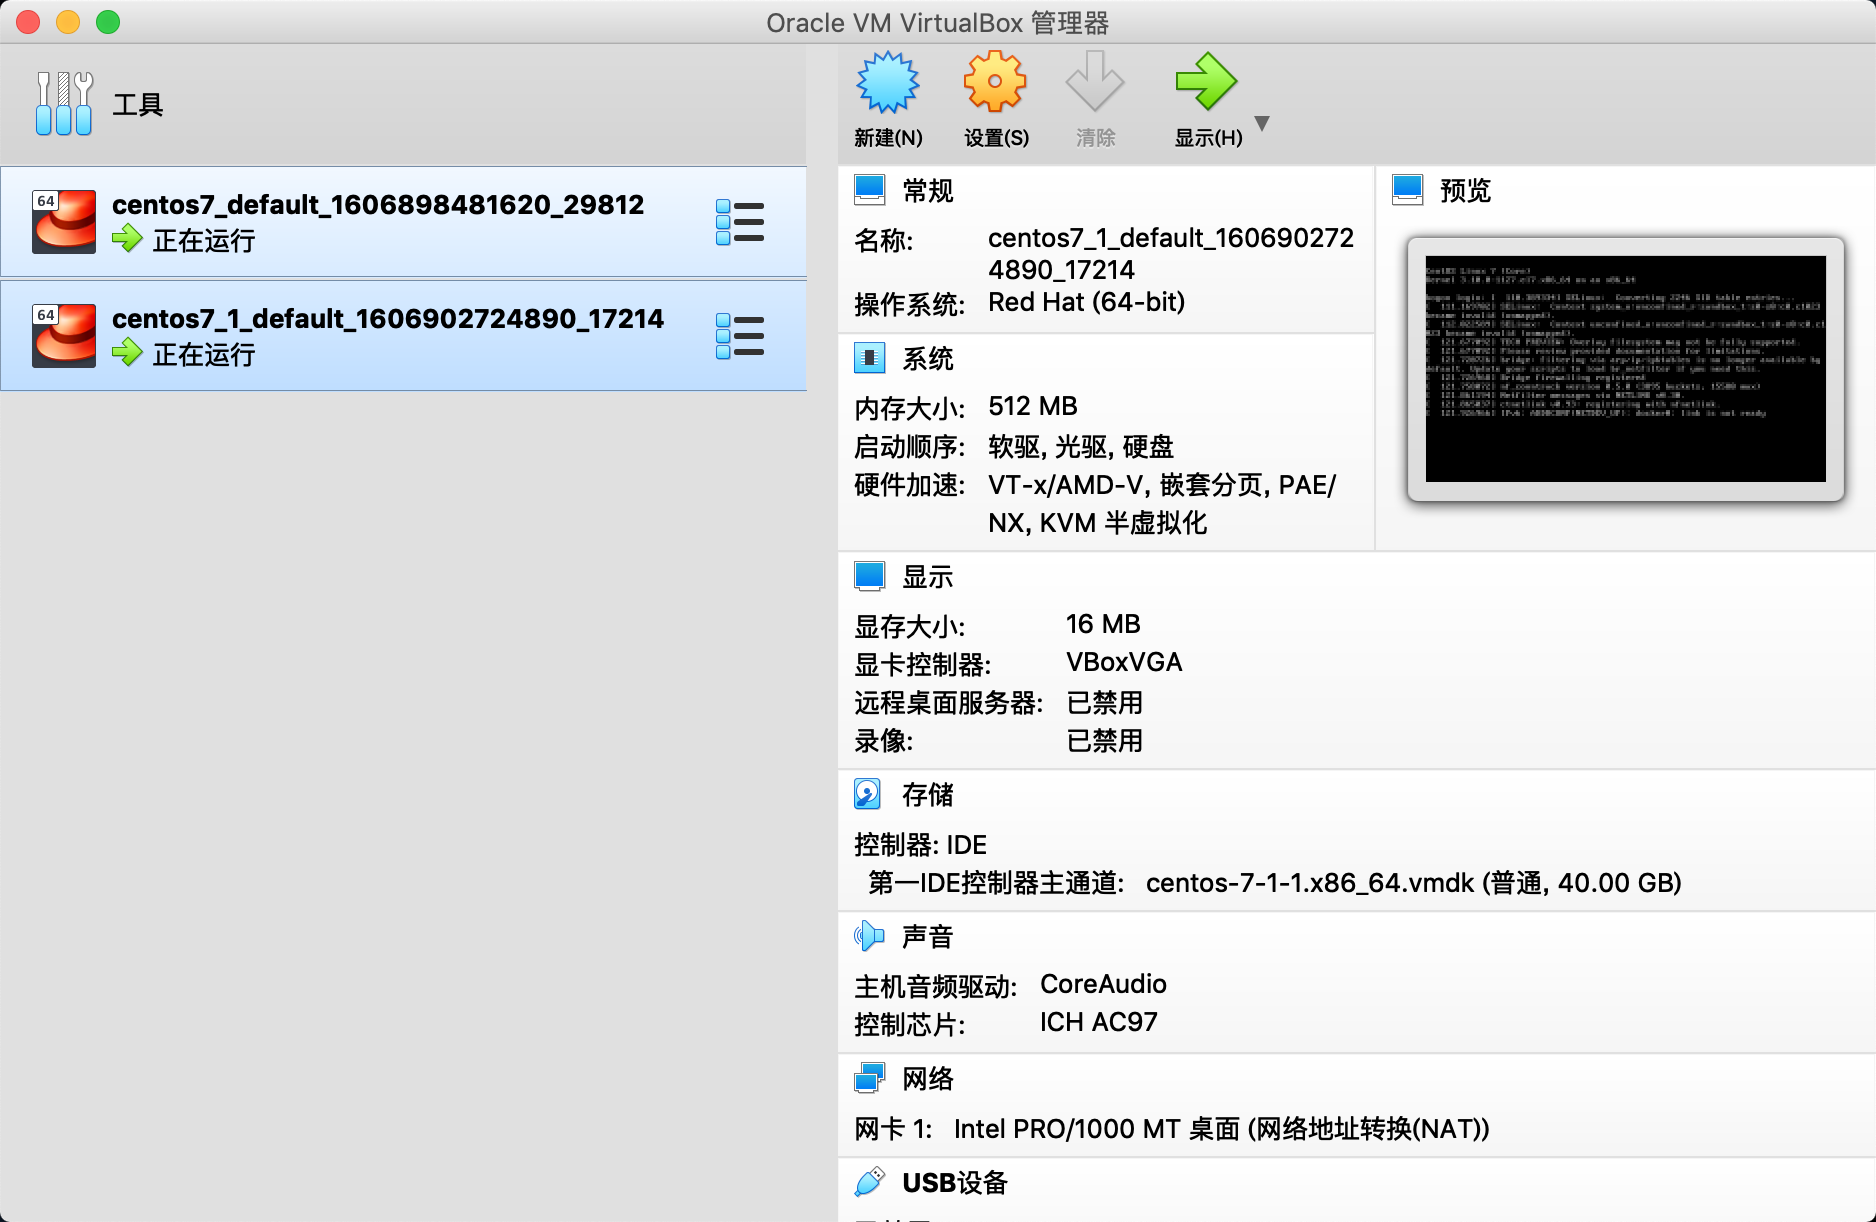Expand the Show button dropdown arrow

pos(1262,123)
